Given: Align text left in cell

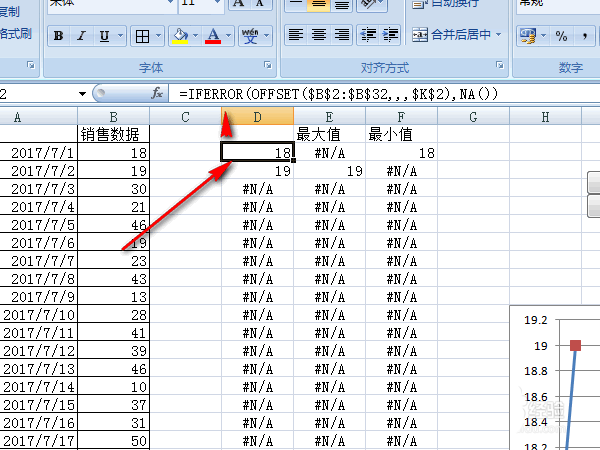Looking at the screenshot, I should (x=296, y=35).
